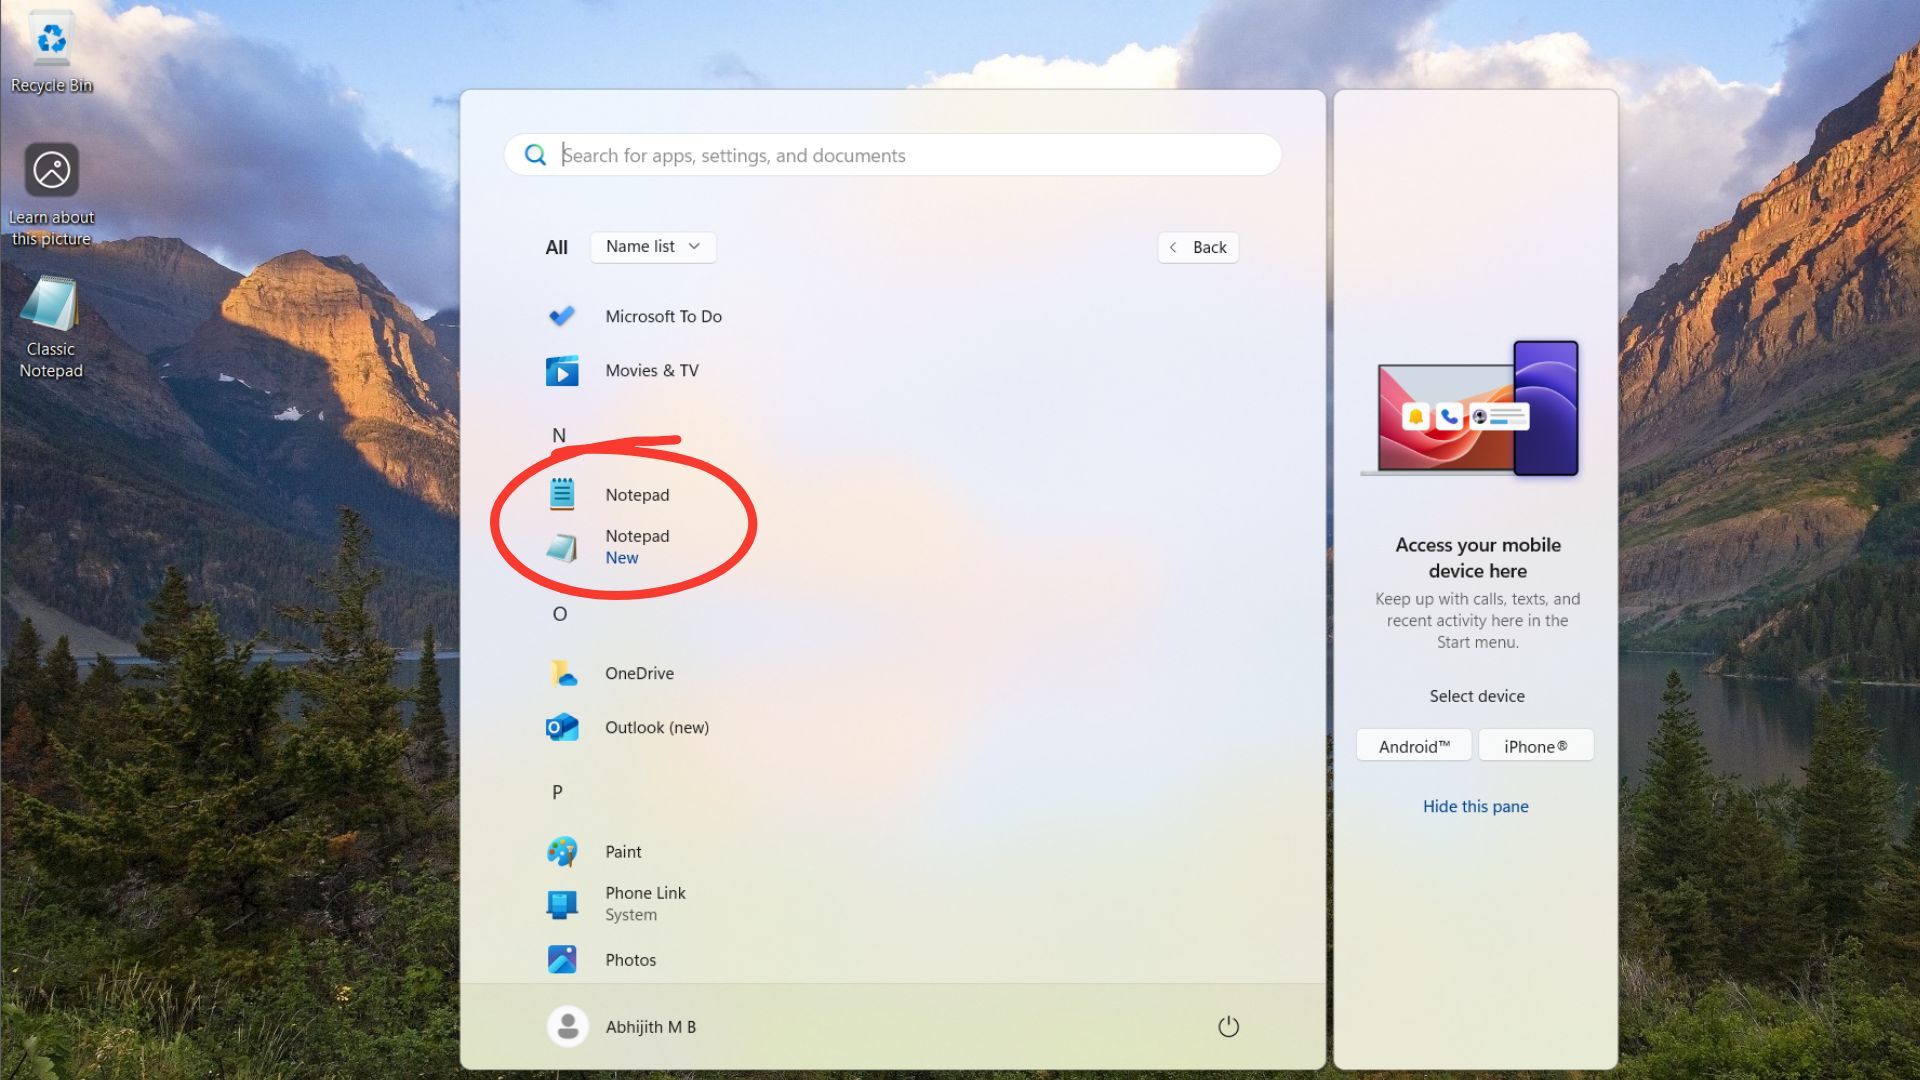Launch the Photos app

[629, 959]
